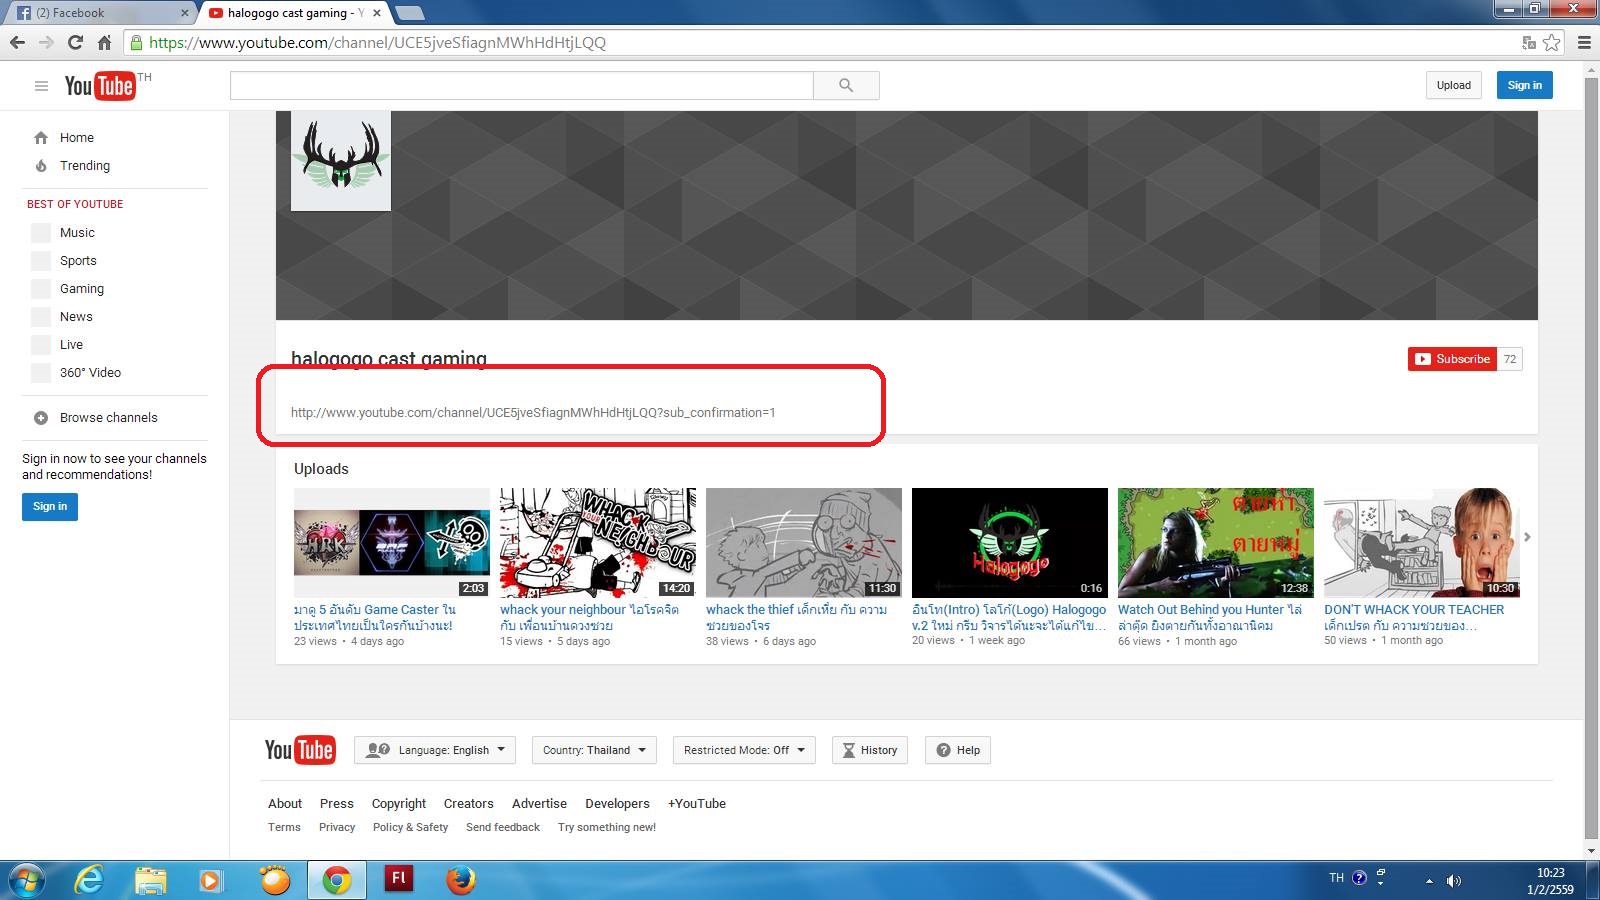Click the Upload button
1600x900 pixels.
[x=1453, y=85]
